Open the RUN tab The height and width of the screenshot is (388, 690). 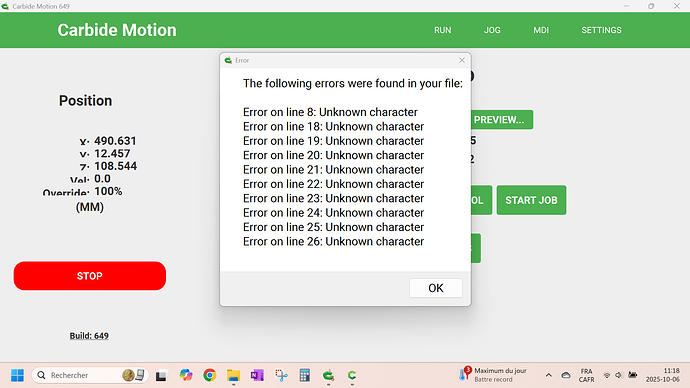pos(443,30)
